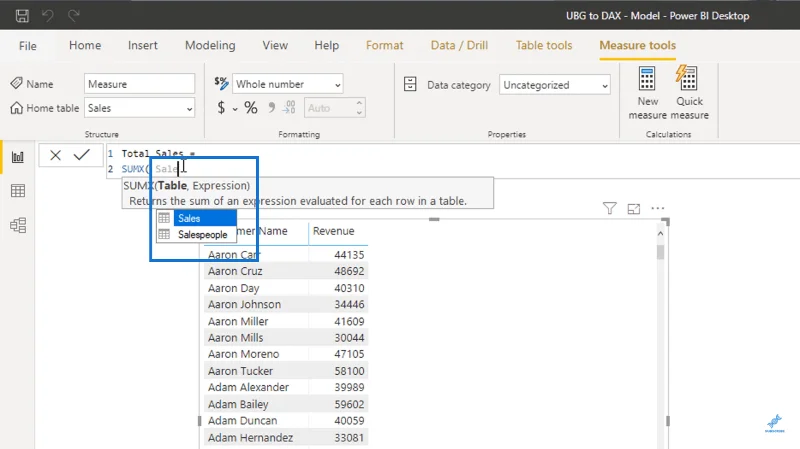This screenshot has height=449, width=800.
Task: Open the visual More options ellipsis
Action: 658,208
